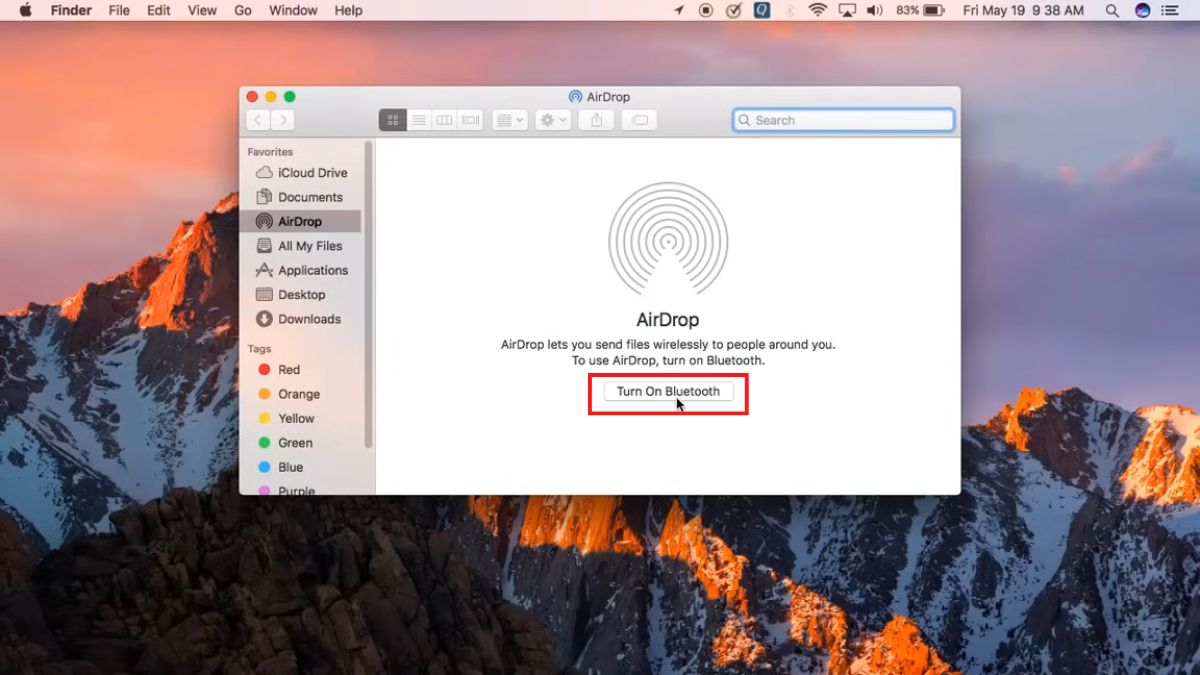
Task: Select AirDrop in sidebar
Action: point(301,221)
